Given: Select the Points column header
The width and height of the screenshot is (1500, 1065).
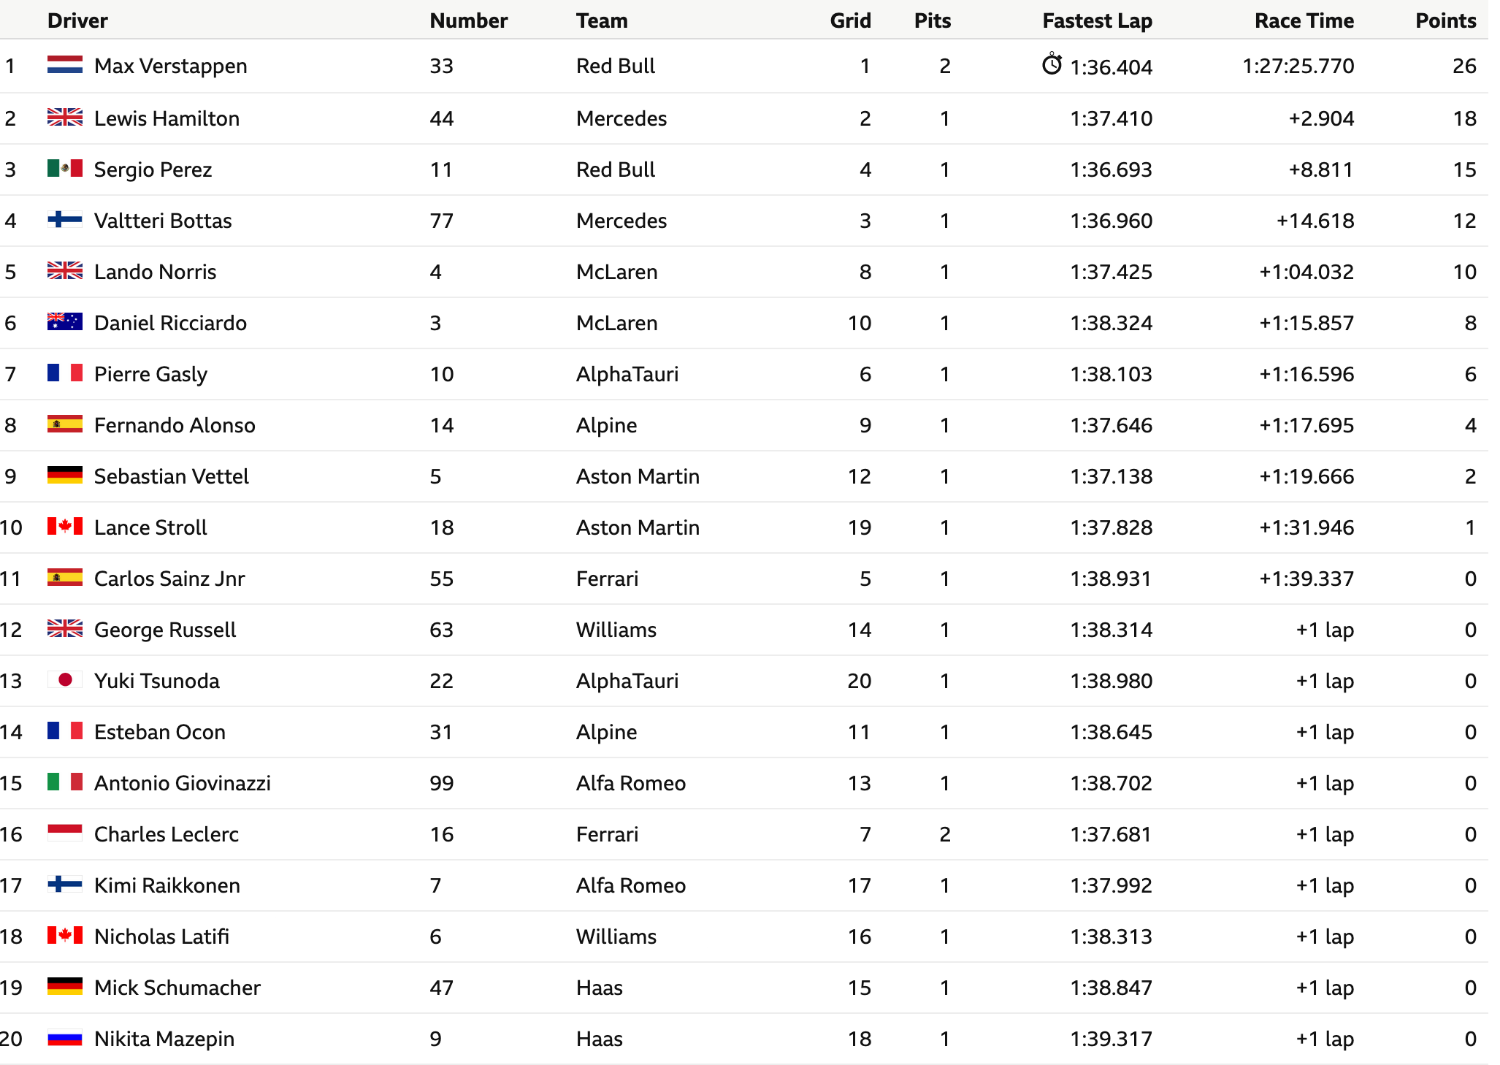Looking at the screenshot, I should (1446, 20).
